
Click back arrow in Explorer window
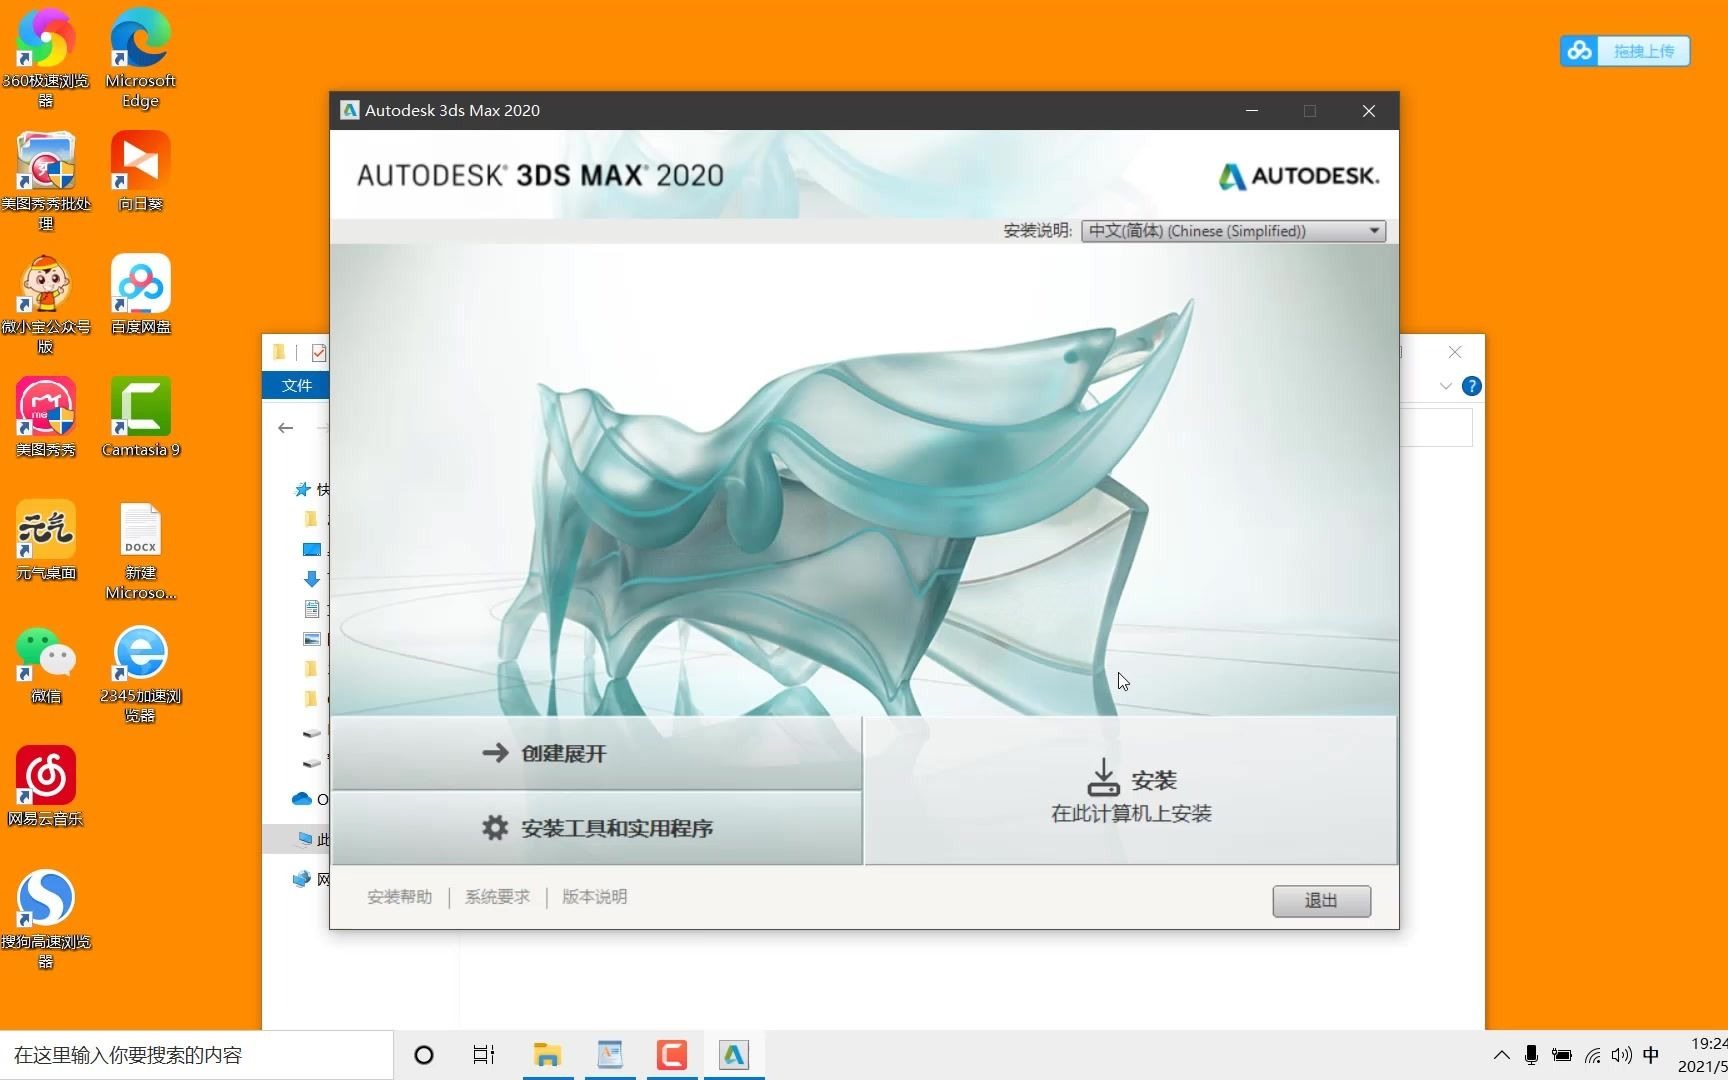click(286, 428)
